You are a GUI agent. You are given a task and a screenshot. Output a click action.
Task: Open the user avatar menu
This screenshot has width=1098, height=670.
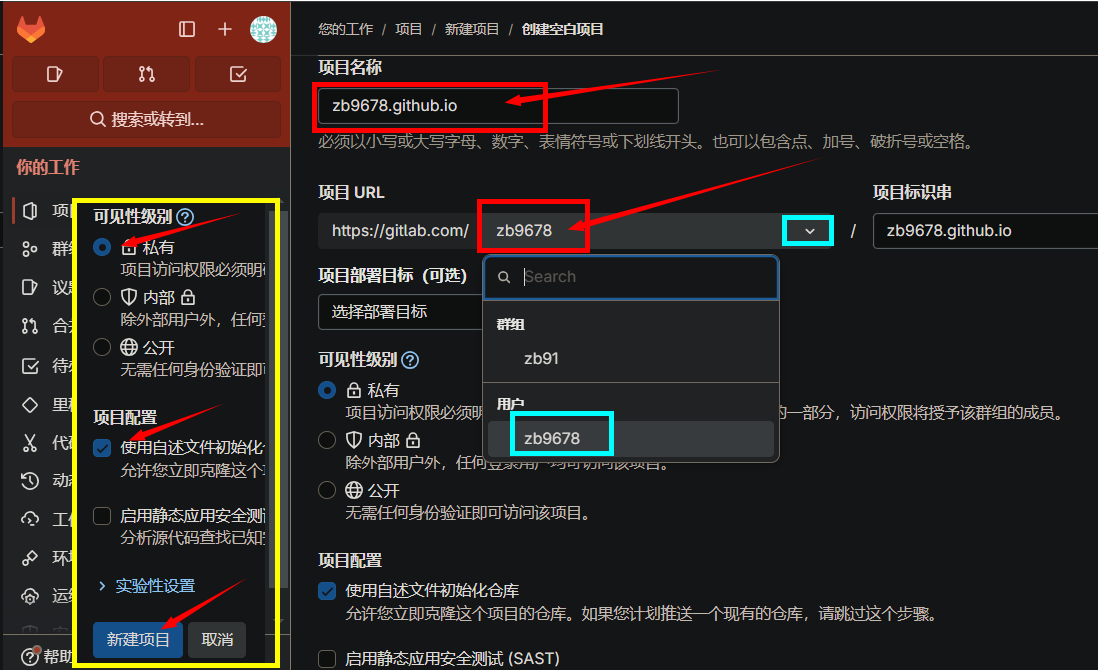263,29
